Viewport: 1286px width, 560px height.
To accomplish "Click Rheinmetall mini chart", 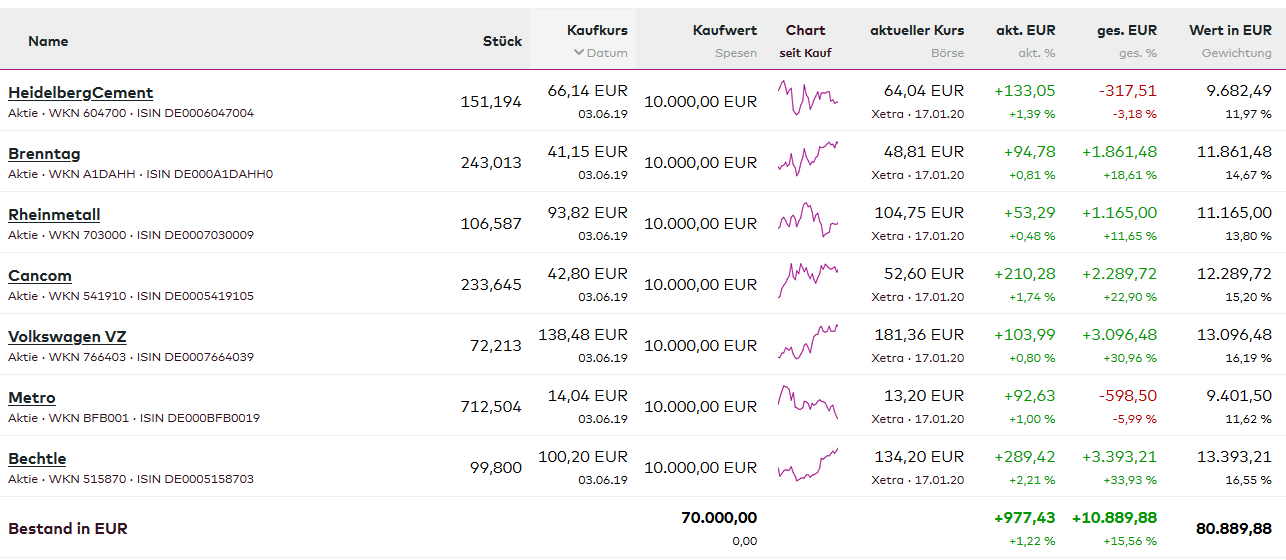I will click(x=807, y=220).
